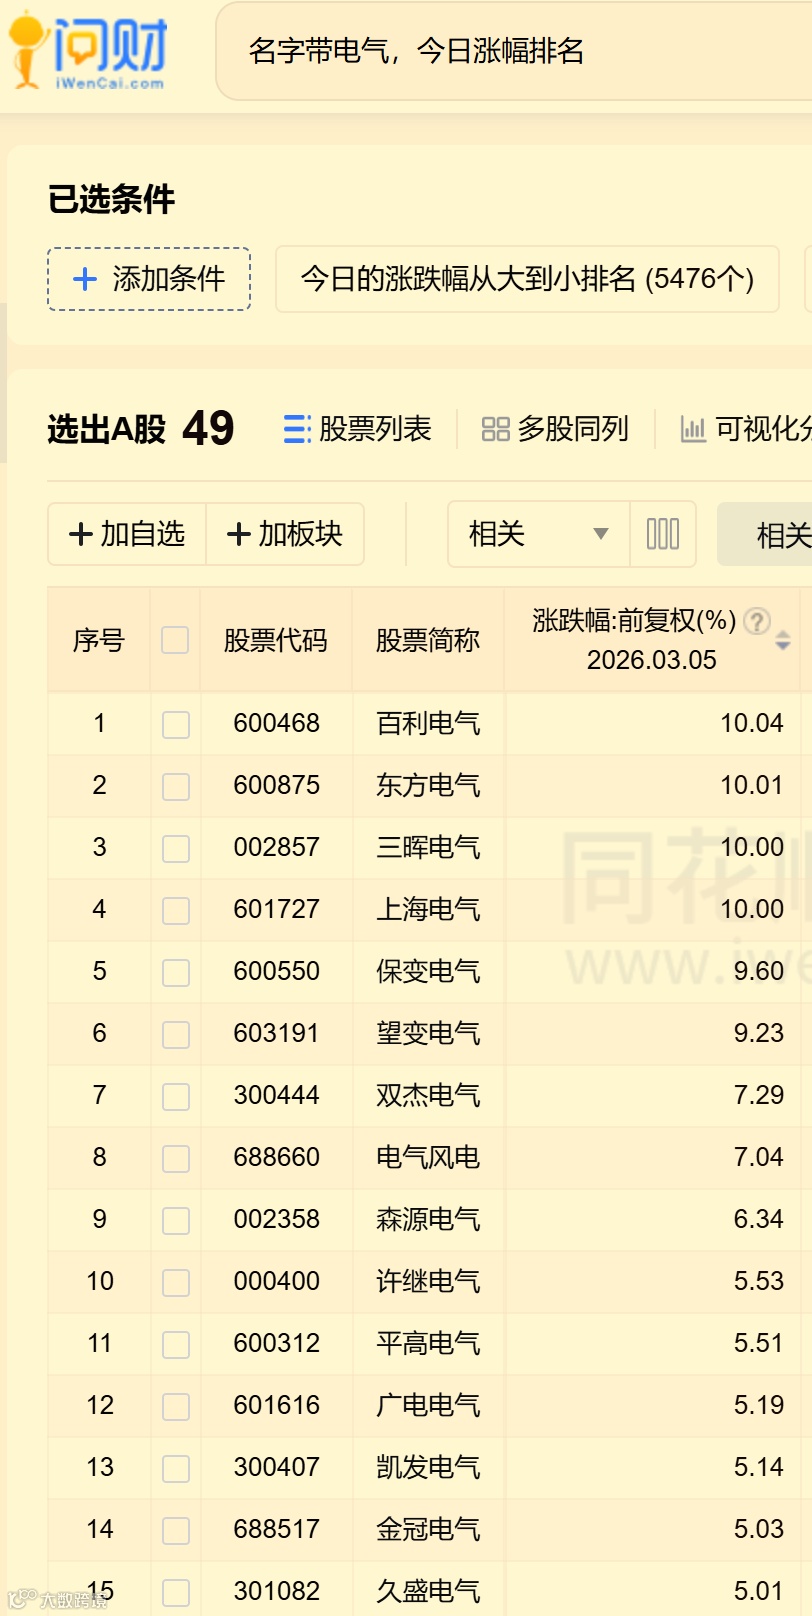The image size is (812, 1616).
Task: Check the box for 上海电气 row
Action: click(x=176, y=910)
